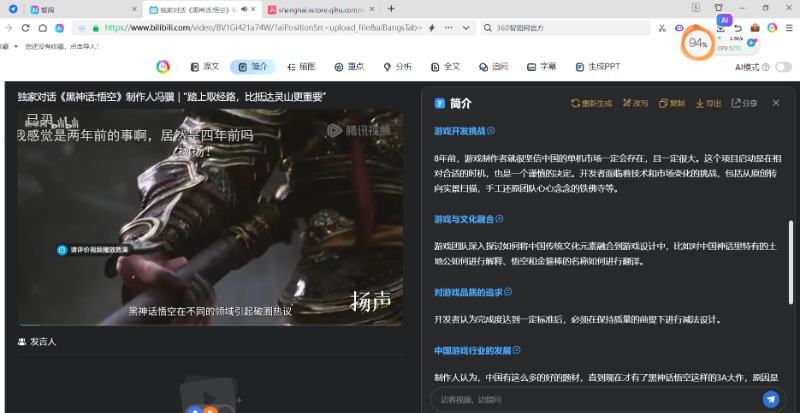Close the 简介 panel

point(776,103)
